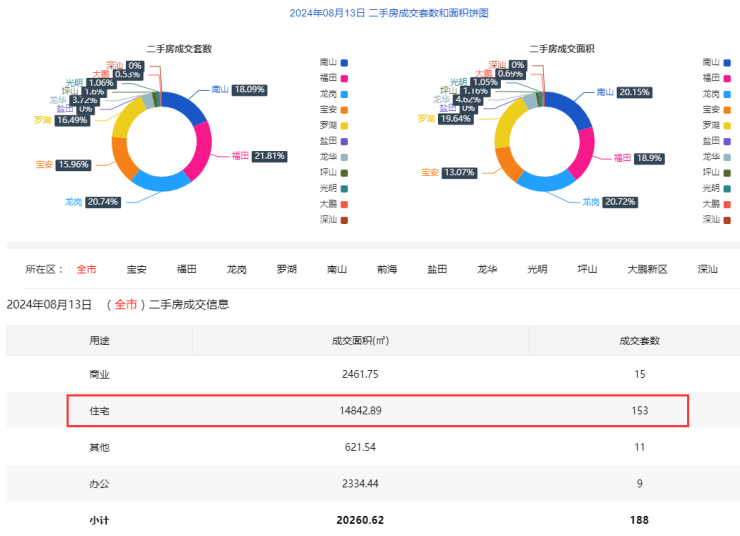Click pink 福田 slice in 成交套数 donut
This screenshot has height=536, width=740.
tap(202, 150)
